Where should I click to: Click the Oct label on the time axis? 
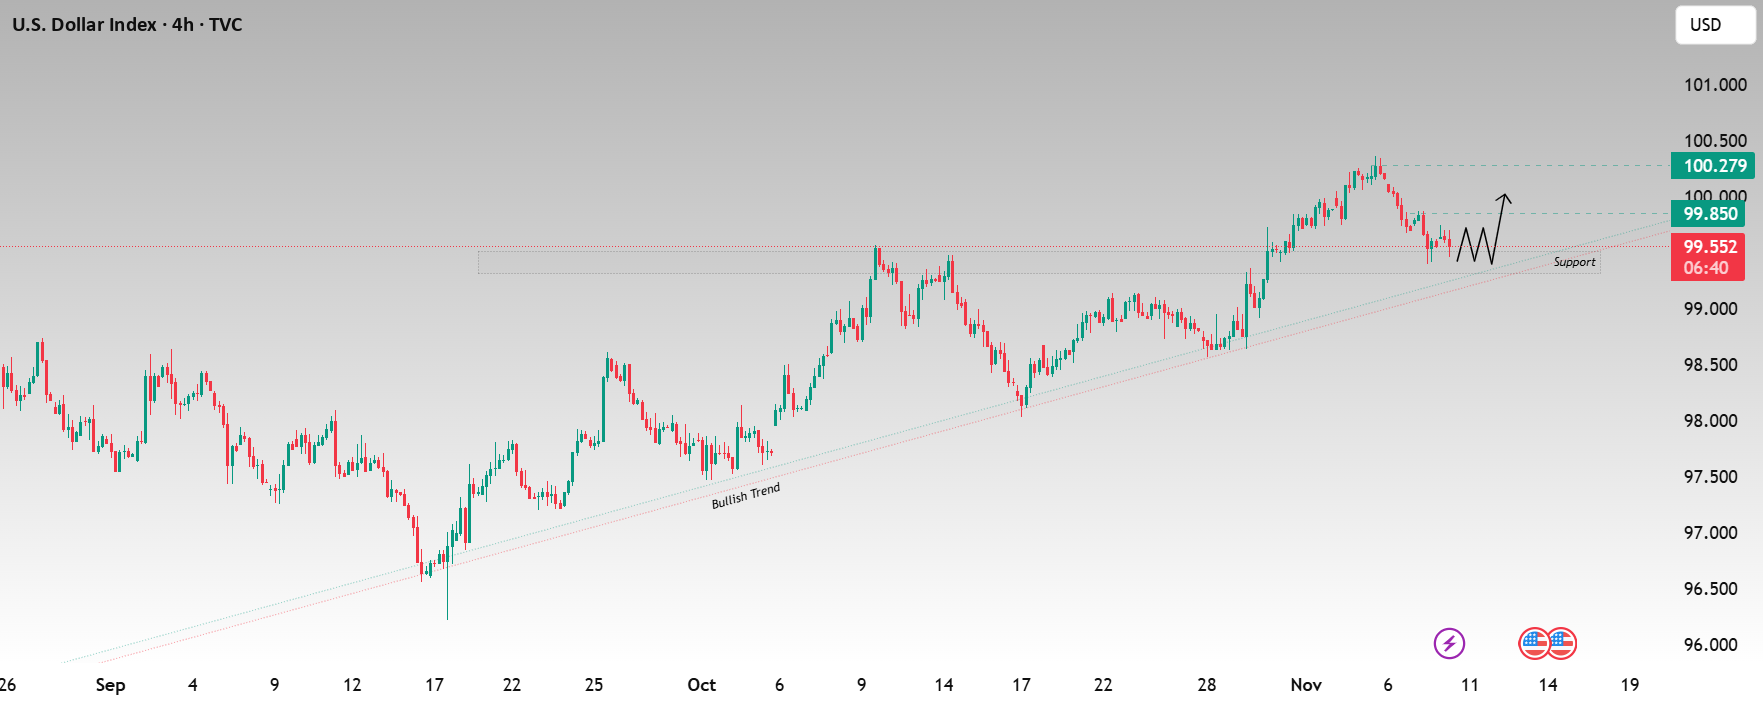click(701, 685)
